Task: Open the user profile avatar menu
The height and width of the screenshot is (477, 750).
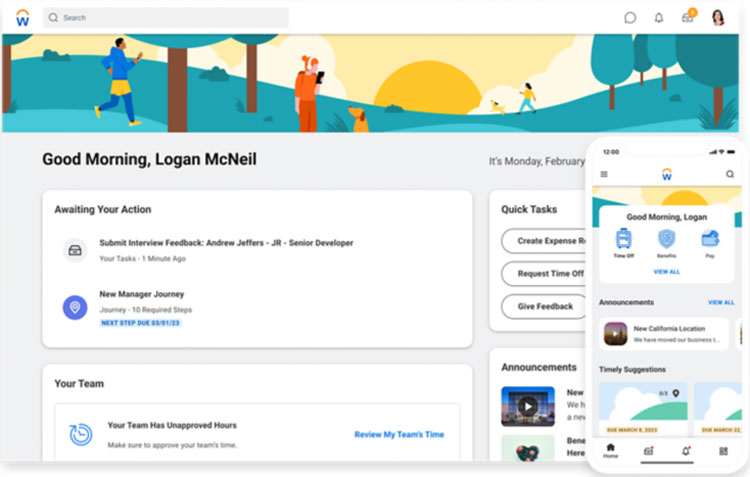Action: click(718, 17)
